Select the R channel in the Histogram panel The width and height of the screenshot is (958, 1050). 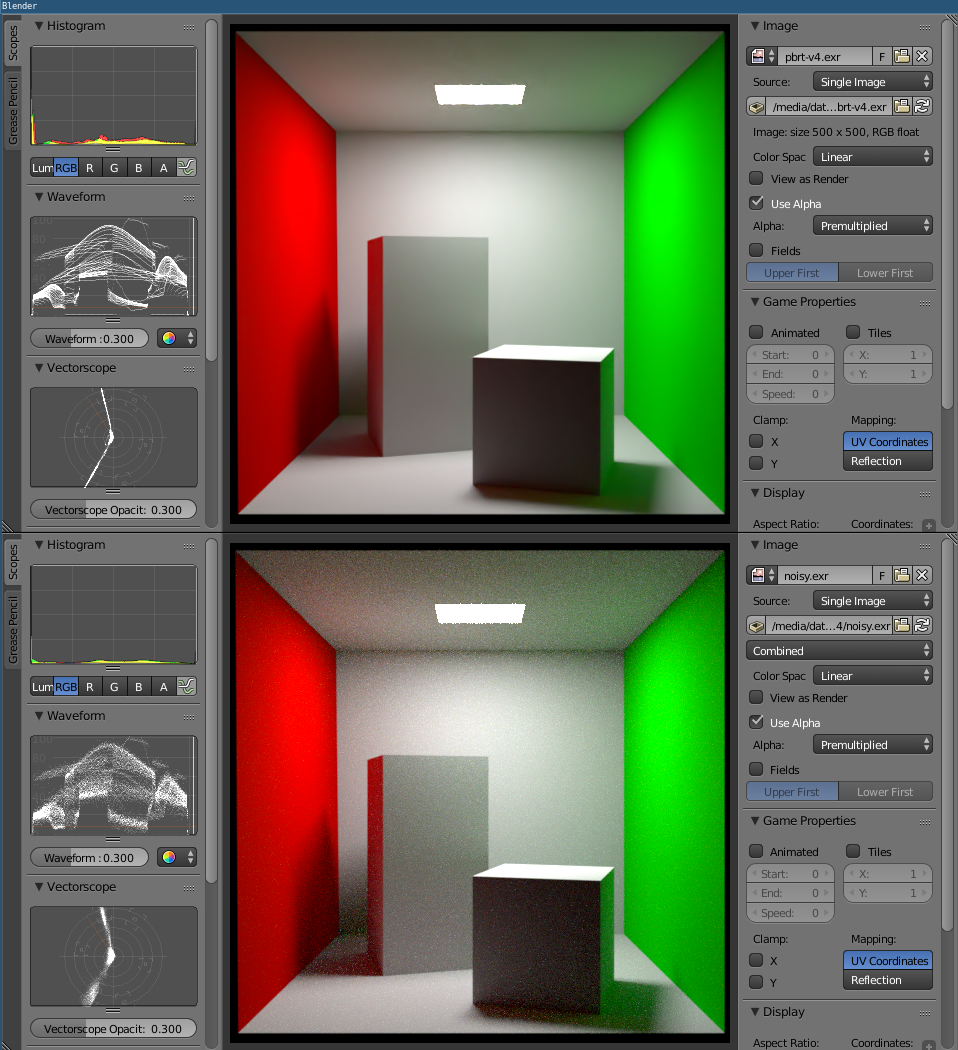89,167
